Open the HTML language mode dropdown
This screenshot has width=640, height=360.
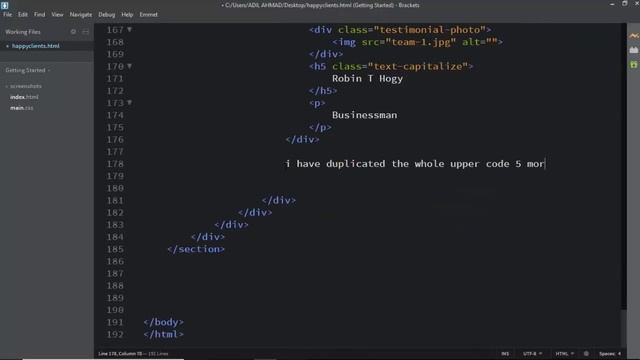coord(564,353)
